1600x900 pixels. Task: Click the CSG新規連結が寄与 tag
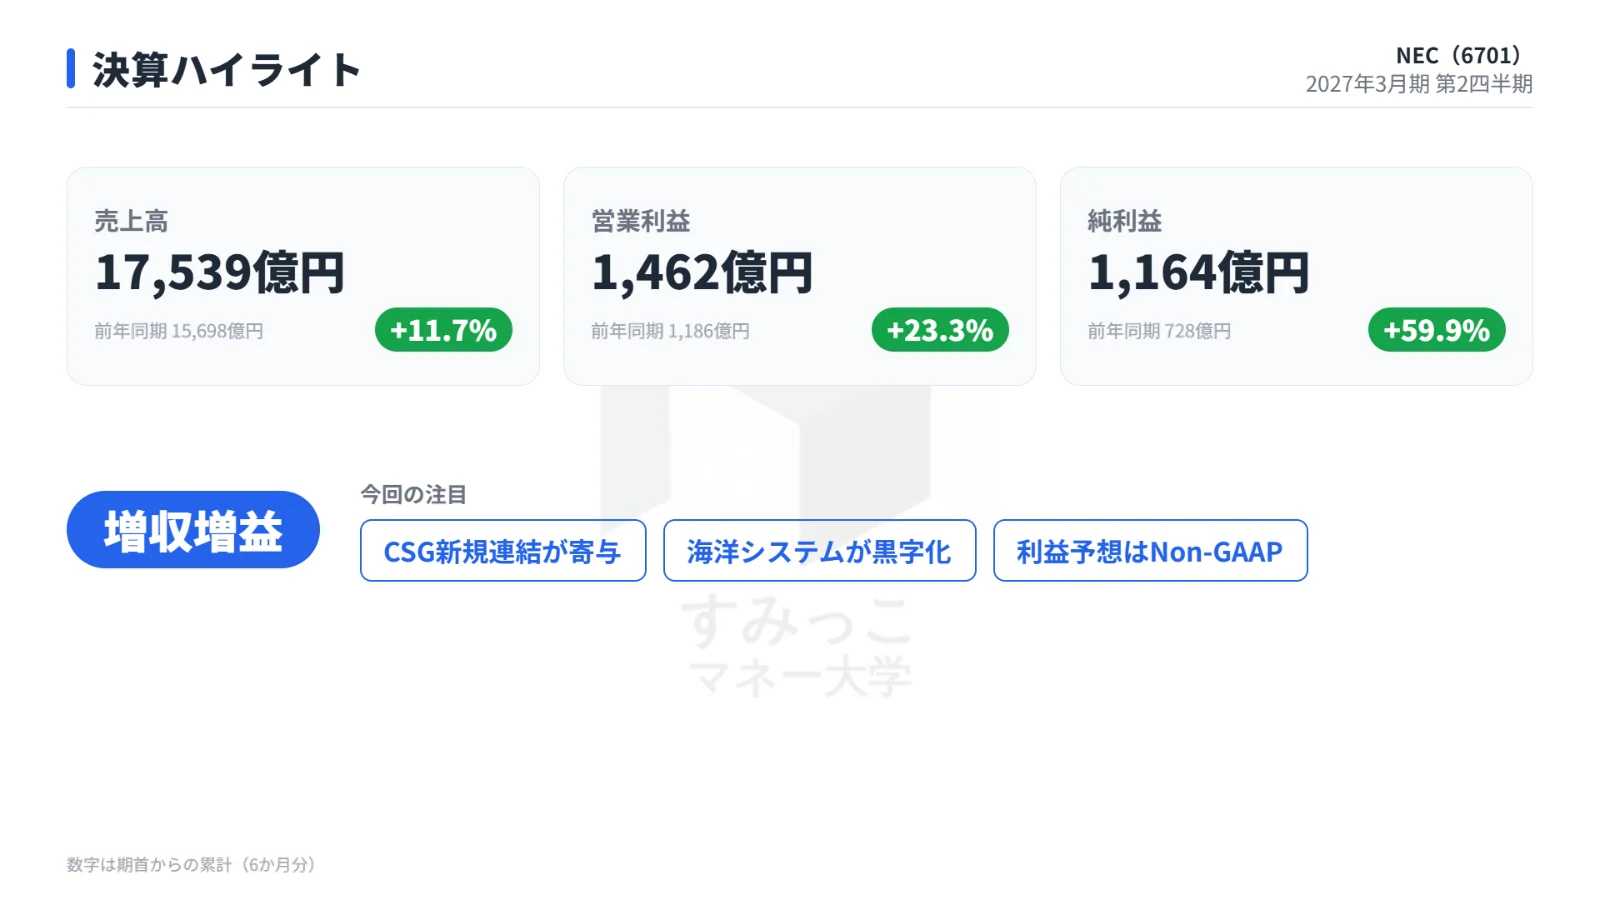tap(503, 550)
